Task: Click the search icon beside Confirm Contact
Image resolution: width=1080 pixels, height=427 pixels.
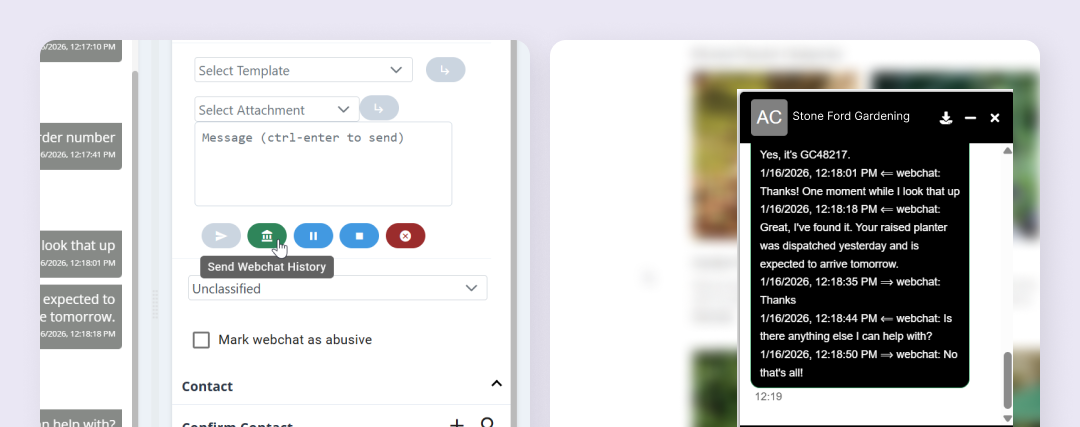Action: (x=488, y=423)
